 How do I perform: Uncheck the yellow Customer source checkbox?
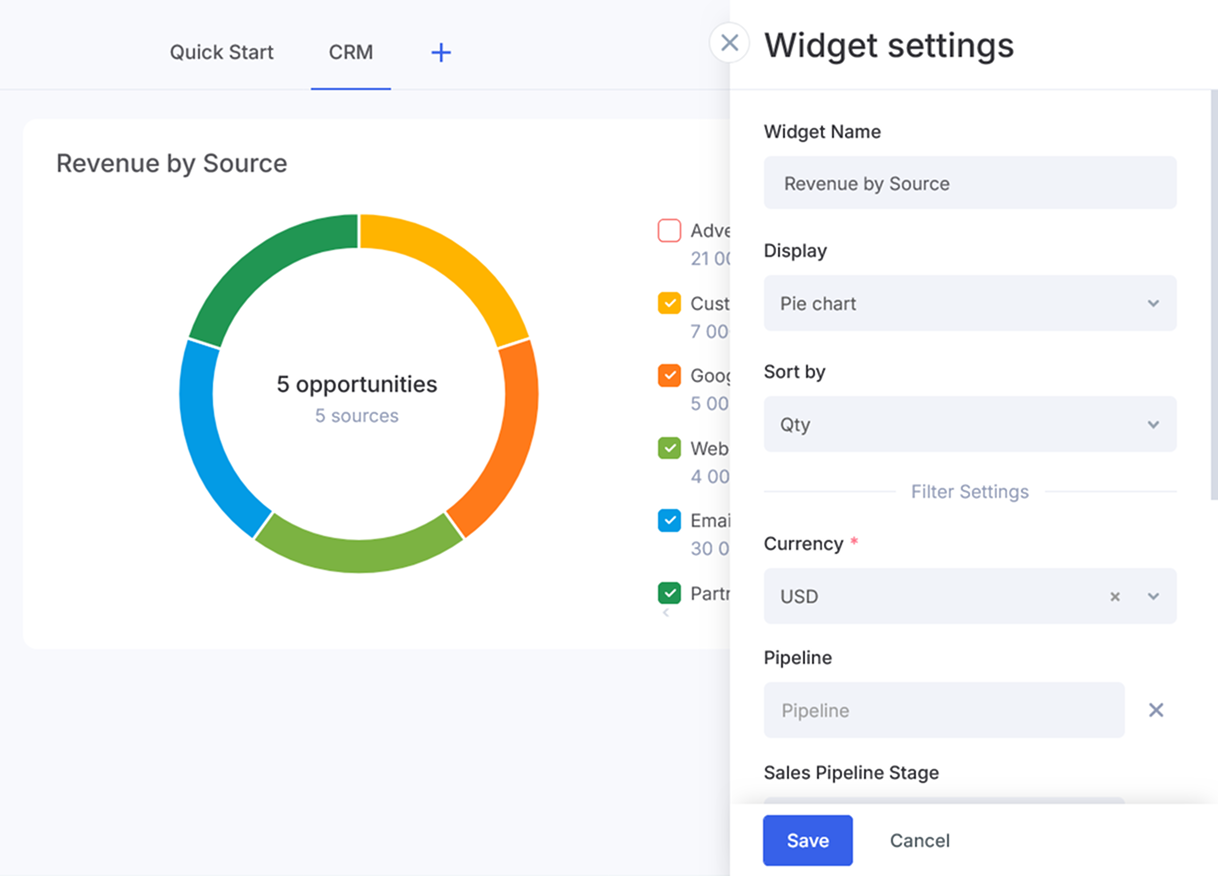(669, 304)
